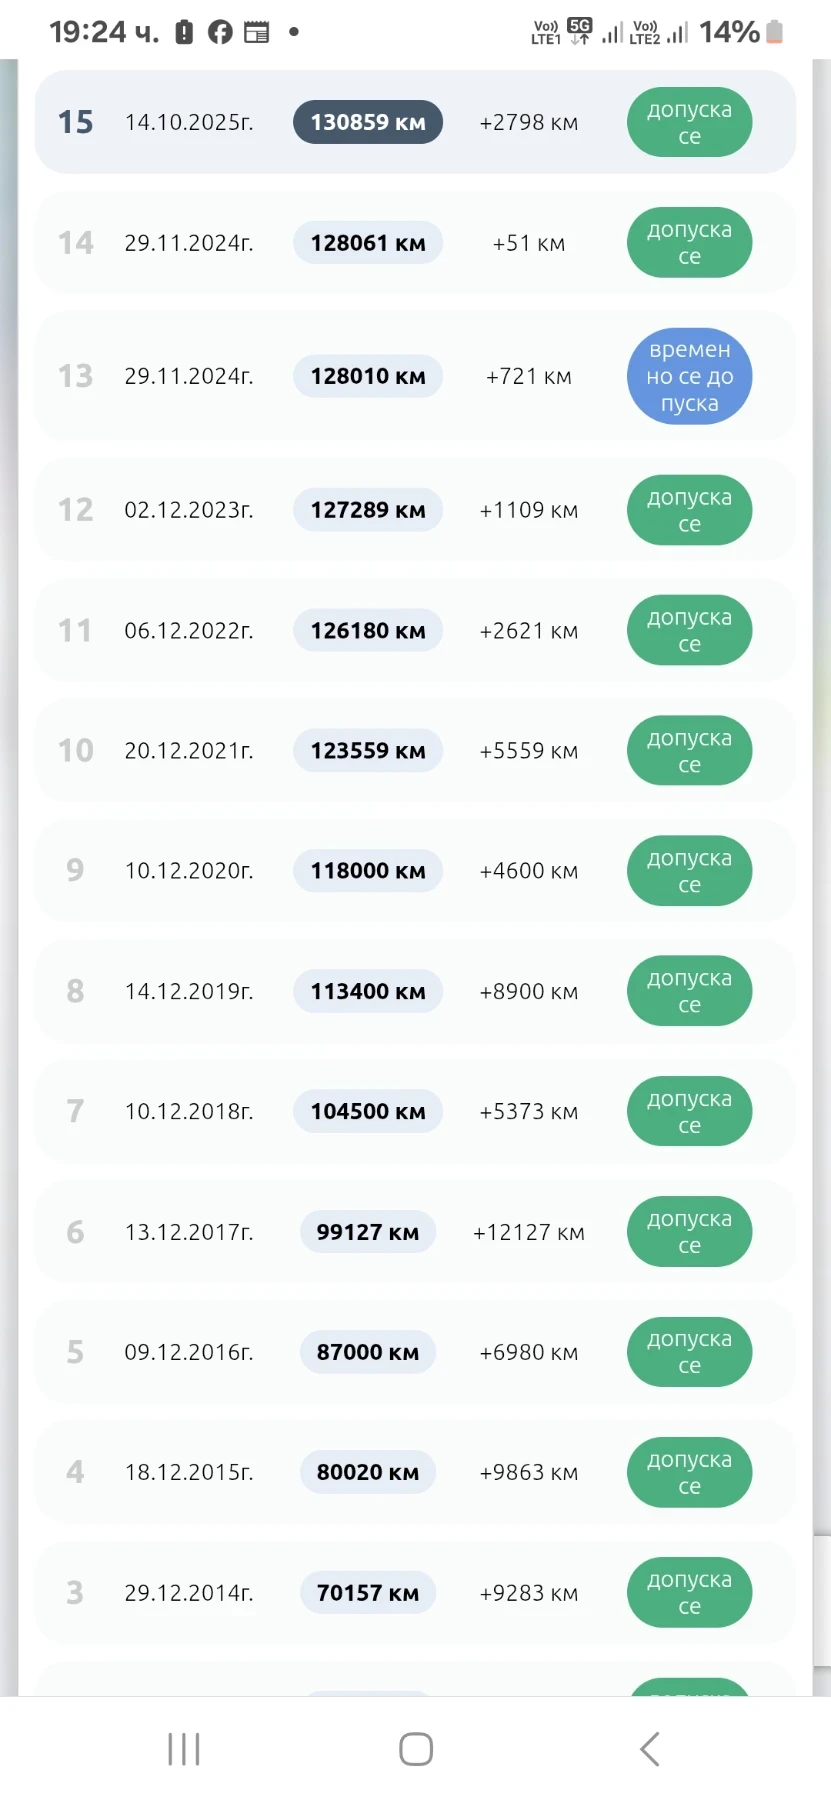Image resolution: width=831 pixels, height=1800 pixels.
Task: Click 'допуска се' badge for inspection 15
Action: coord(690,123)
